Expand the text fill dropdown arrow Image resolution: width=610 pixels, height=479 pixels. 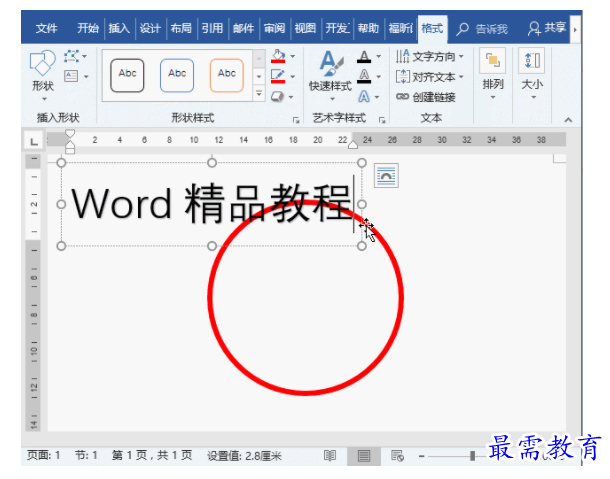(x=379, y=57)
